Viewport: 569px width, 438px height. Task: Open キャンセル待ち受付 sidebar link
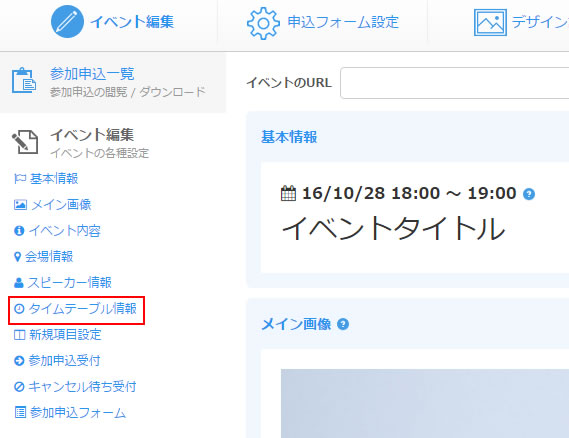75,386
